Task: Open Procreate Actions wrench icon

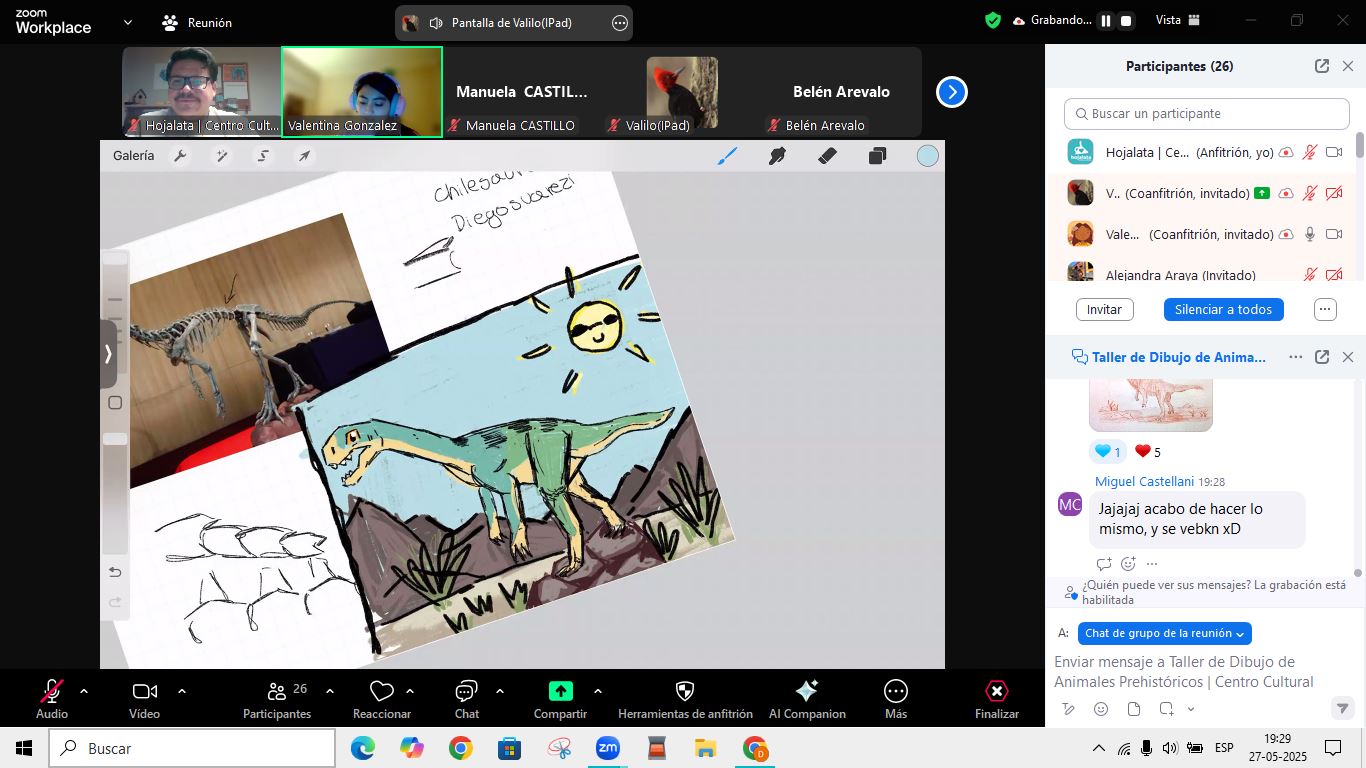Action: tap(180, 156)
